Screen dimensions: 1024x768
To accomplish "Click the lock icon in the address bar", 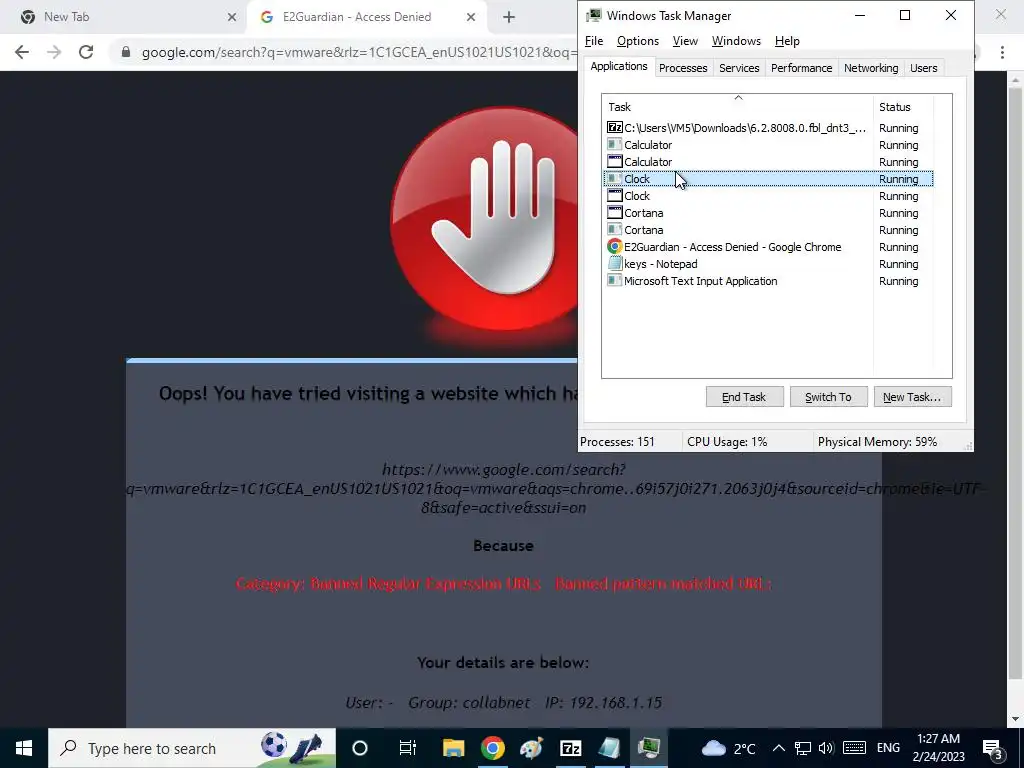I will pos(126,52).
